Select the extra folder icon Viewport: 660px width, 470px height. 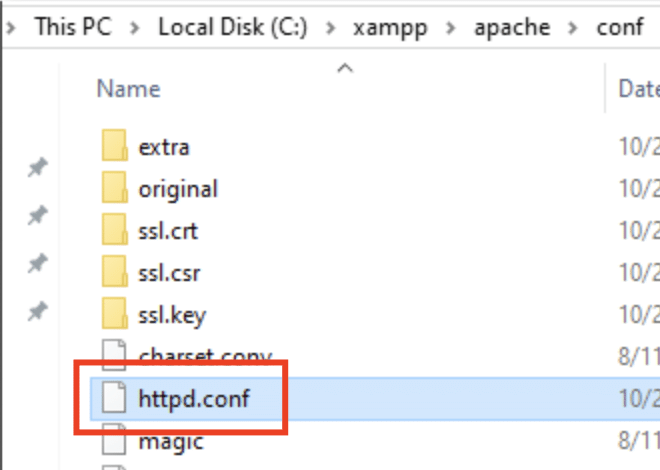pos(114,145)
